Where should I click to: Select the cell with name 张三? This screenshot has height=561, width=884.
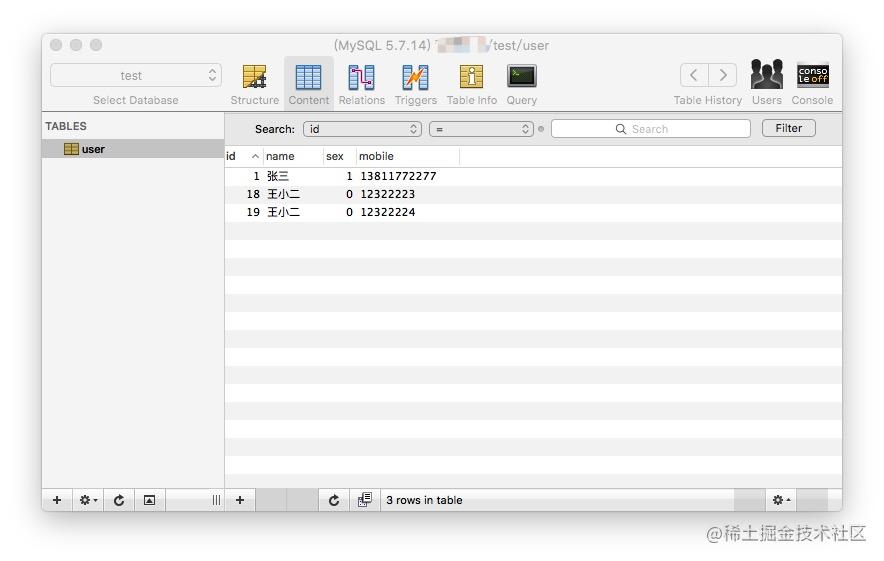pyautogui.click(x=278, y=176)
